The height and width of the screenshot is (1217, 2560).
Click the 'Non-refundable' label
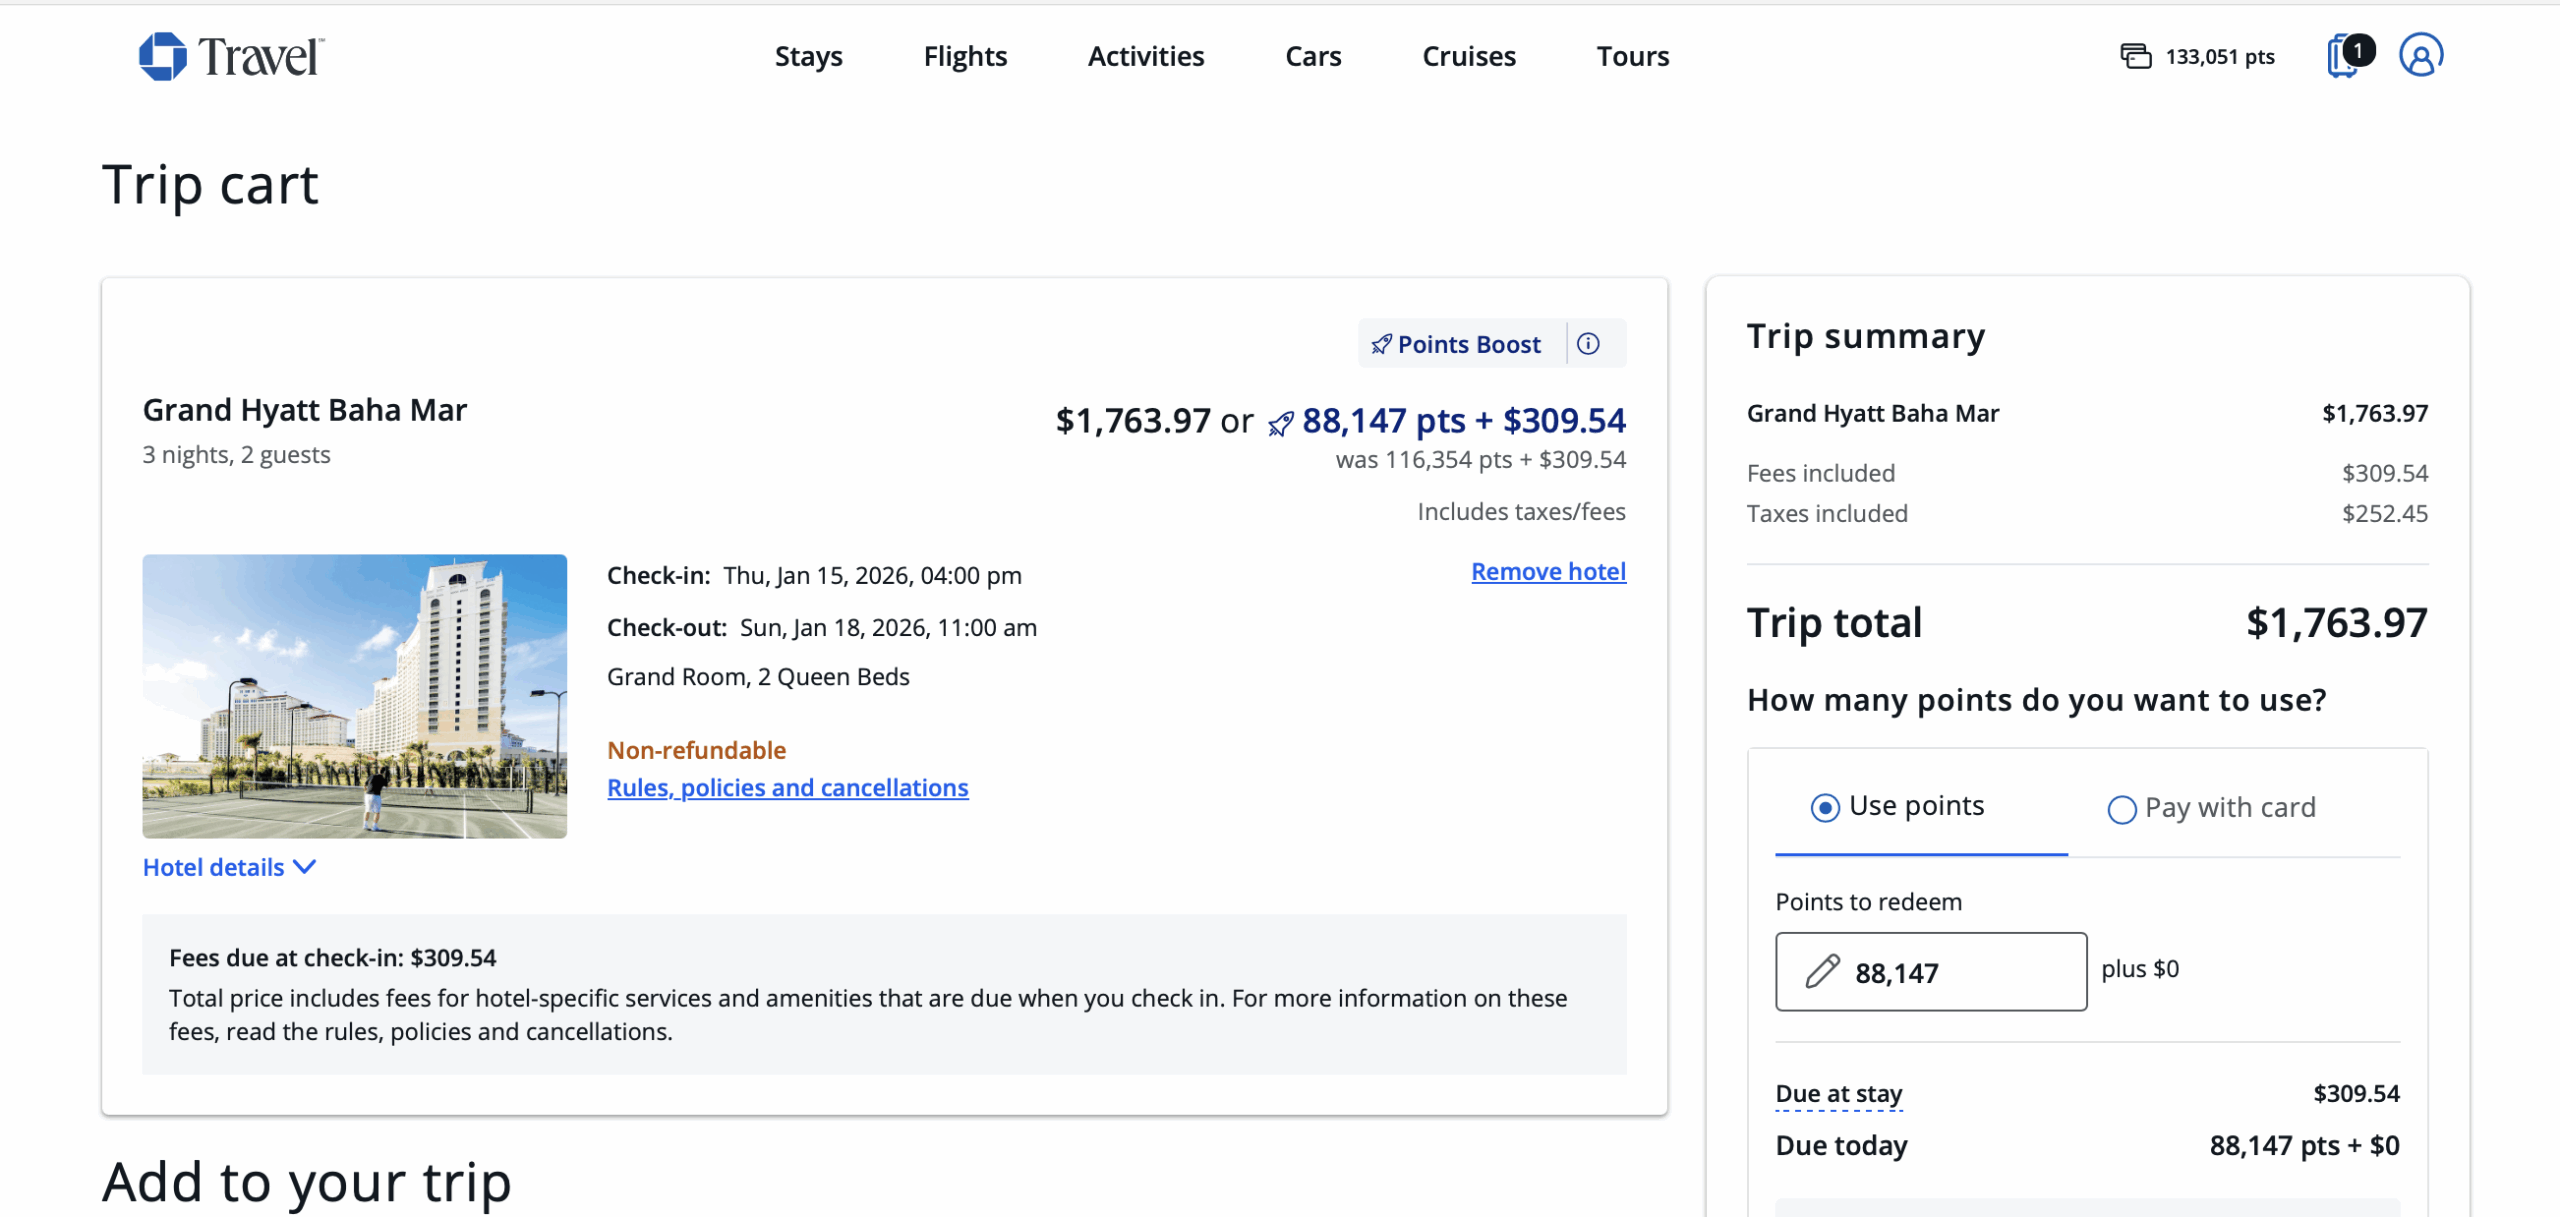click(697, 750)
